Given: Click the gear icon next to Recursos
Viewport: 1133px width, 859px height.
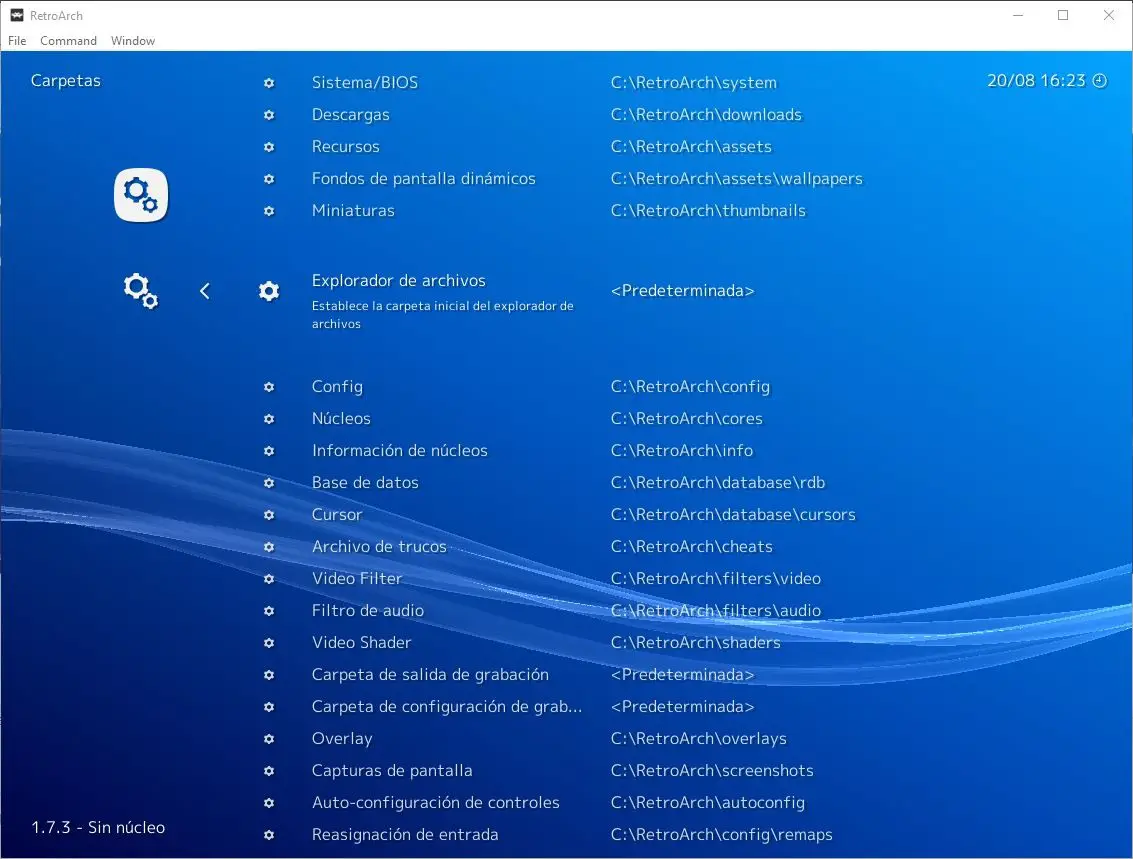Looking at the screenshot, I should (269, 147).
